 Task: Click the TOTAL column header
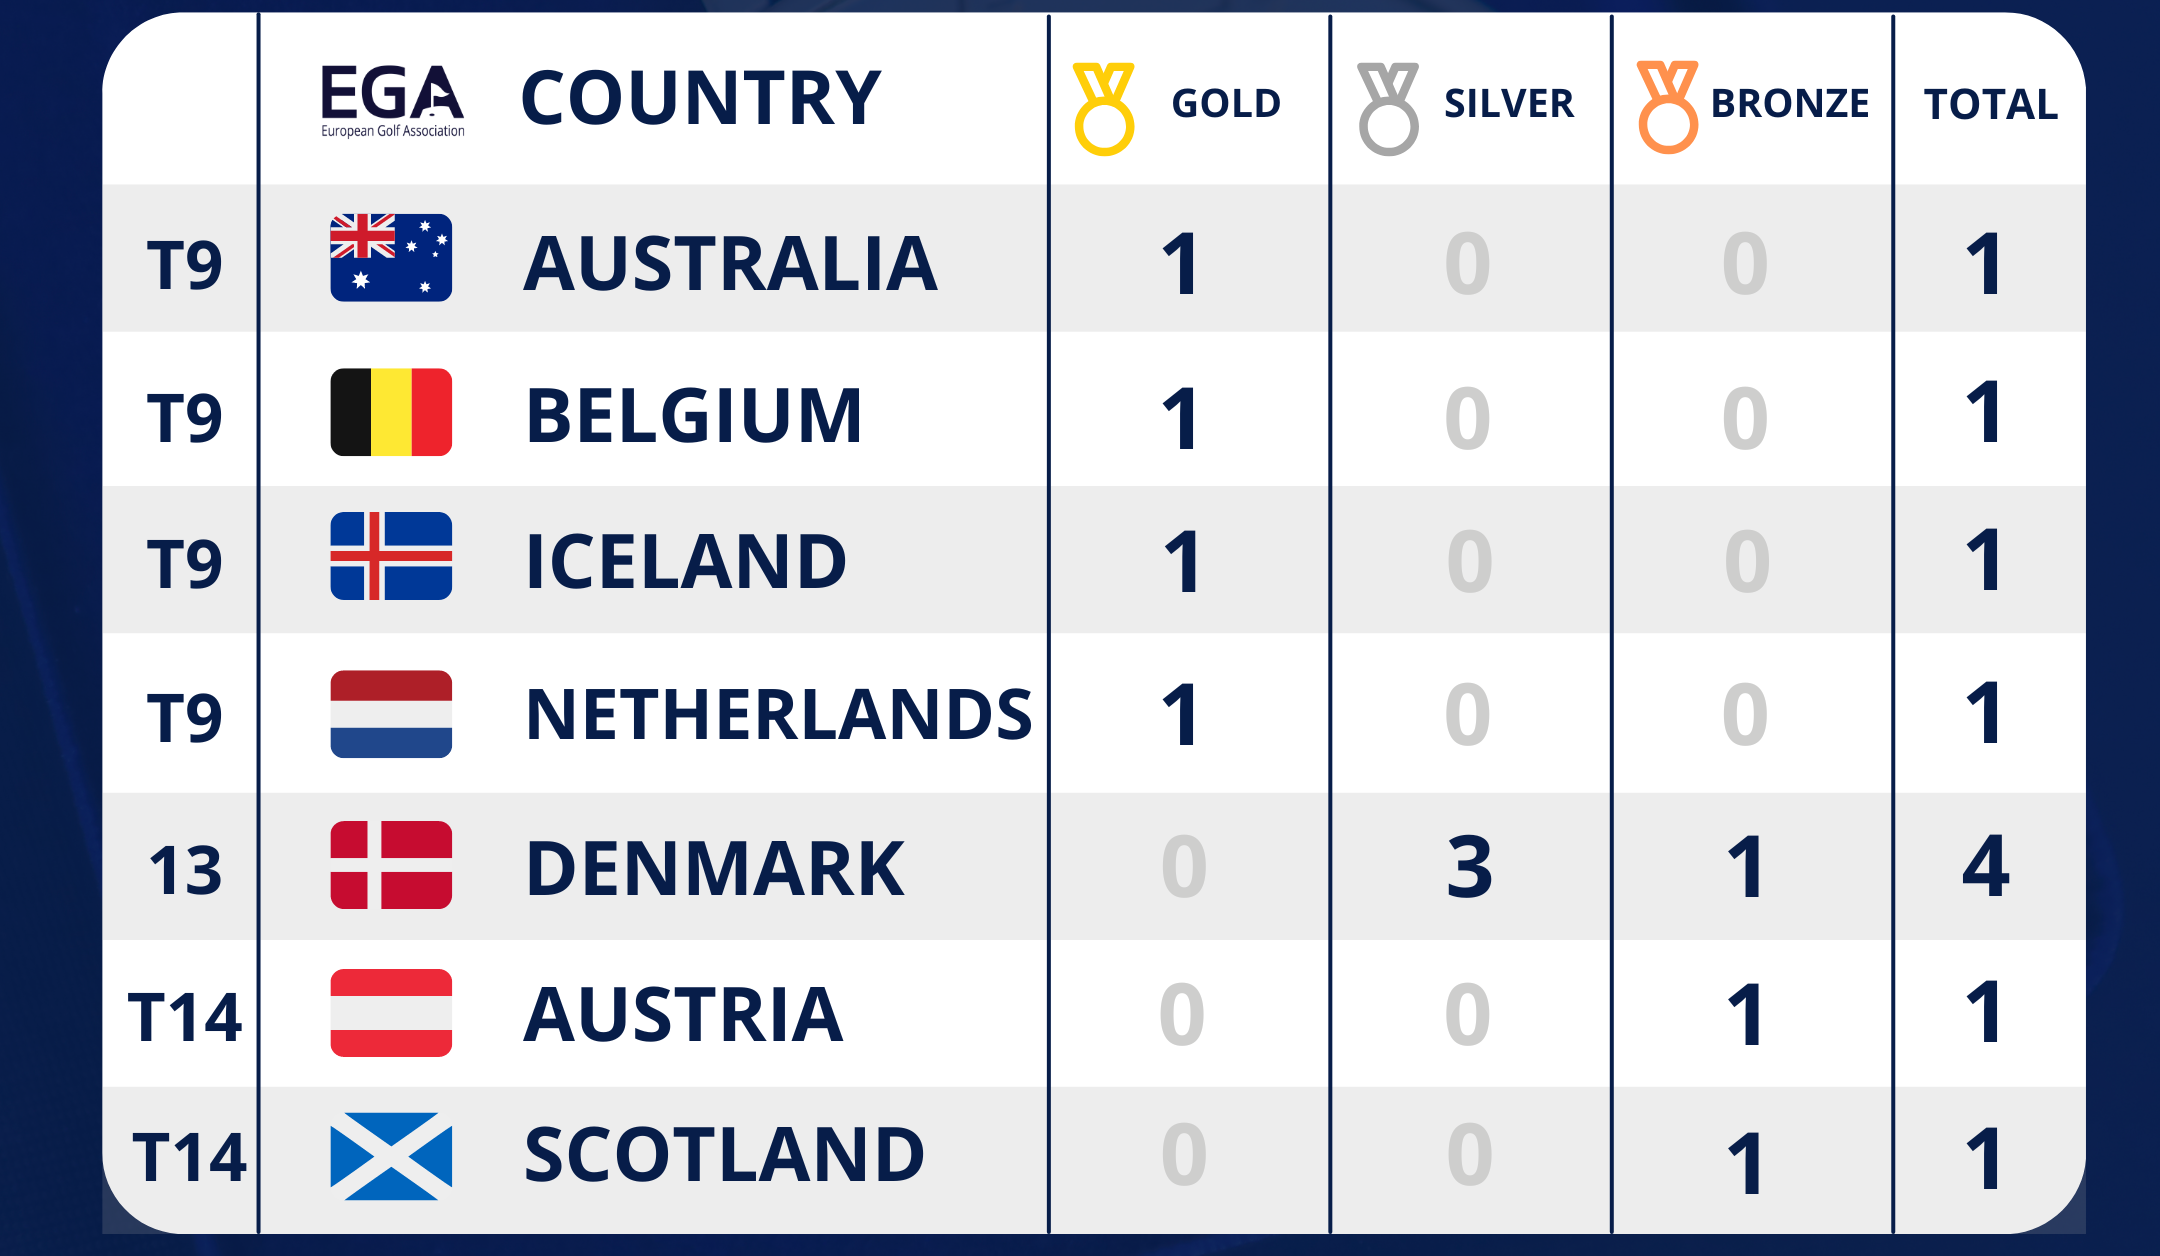point(1990,104)
